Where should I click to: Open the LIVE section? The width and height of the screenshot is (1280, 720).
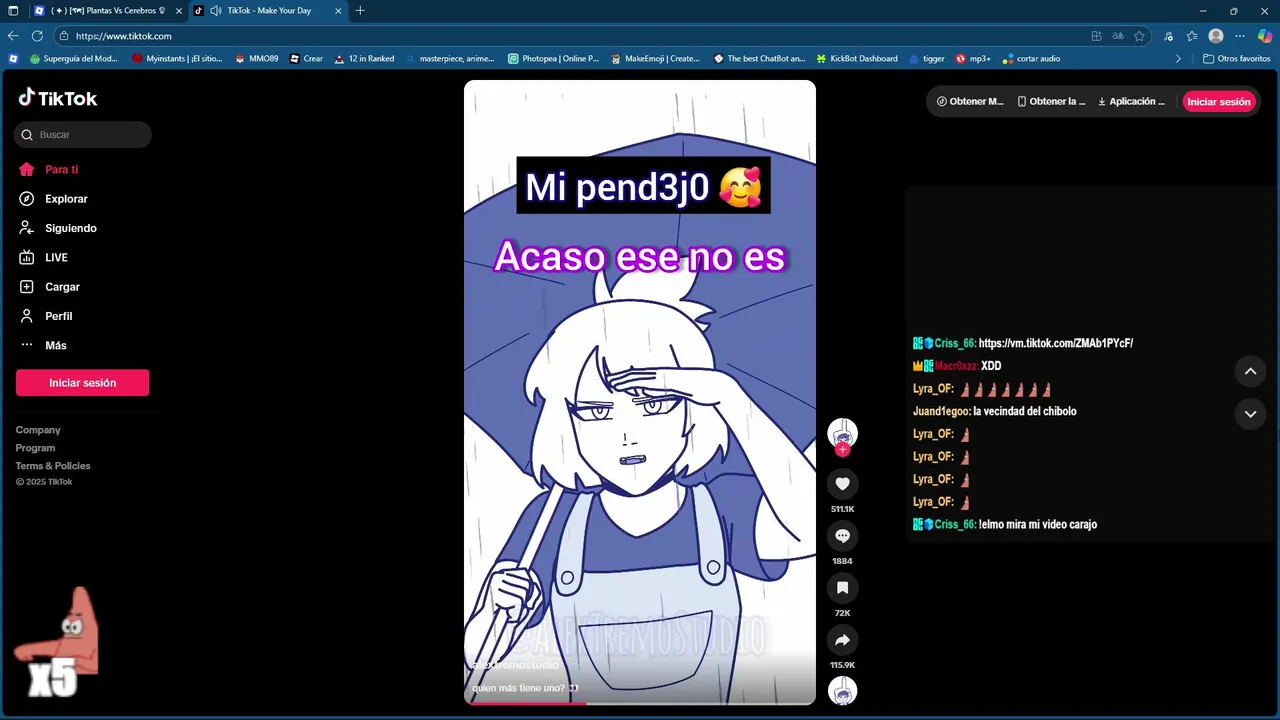tap(44, 257)
